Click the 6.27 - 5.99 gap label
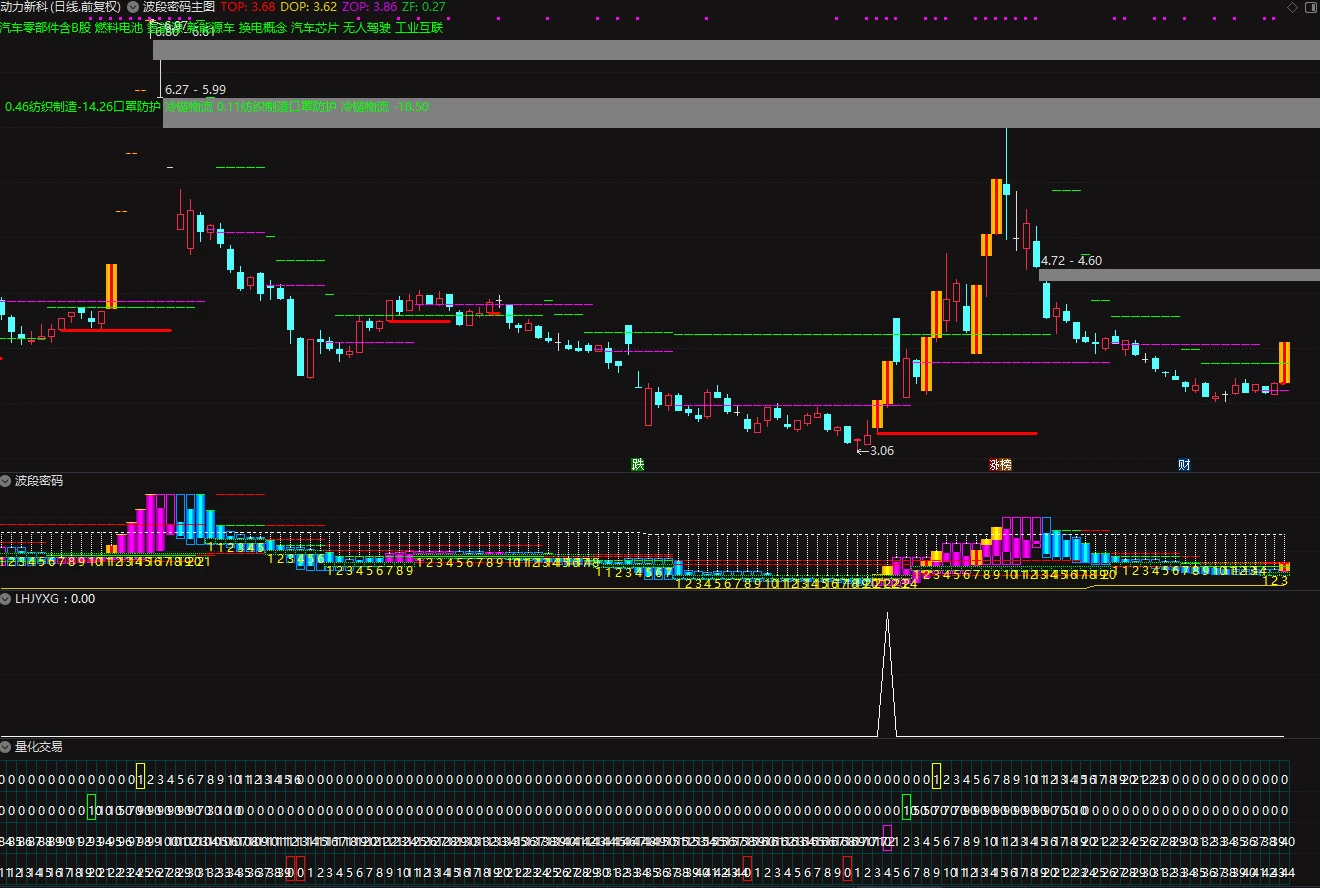Image resolution: width=1320 pixels, height=888 pixels. (195, 90)
